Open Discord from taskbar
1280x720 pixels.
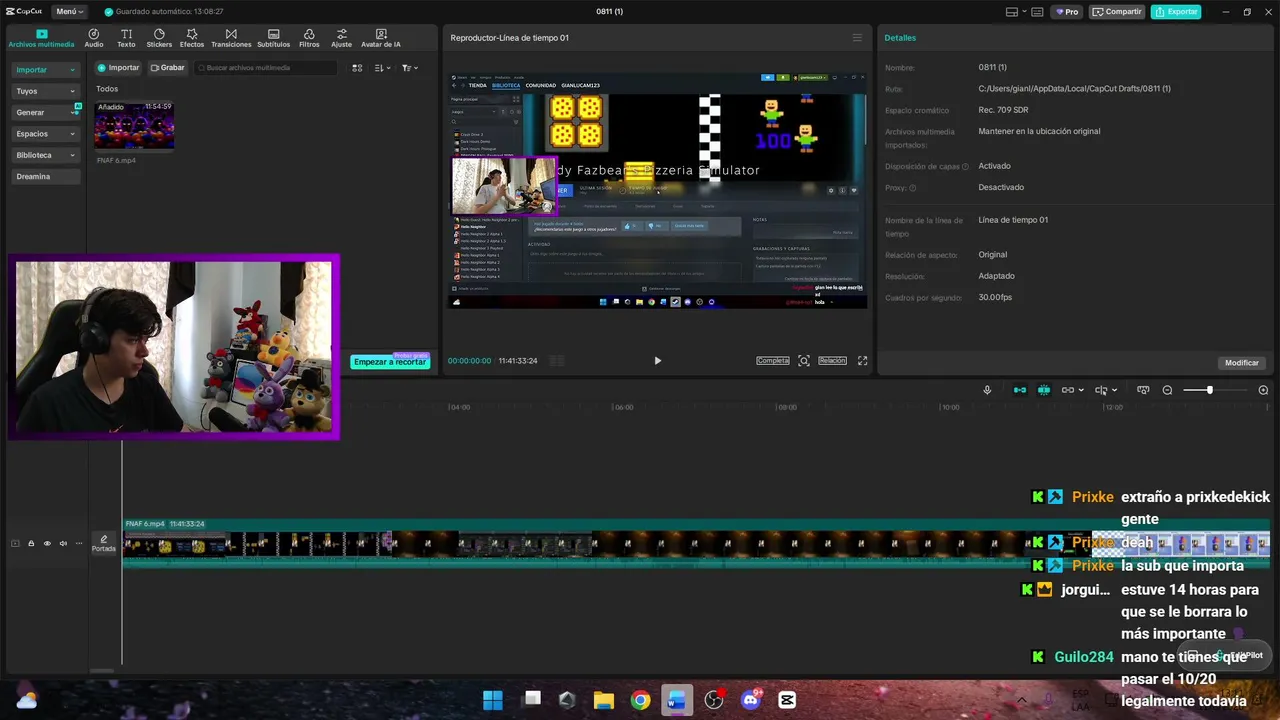click(x=751, y=700)
